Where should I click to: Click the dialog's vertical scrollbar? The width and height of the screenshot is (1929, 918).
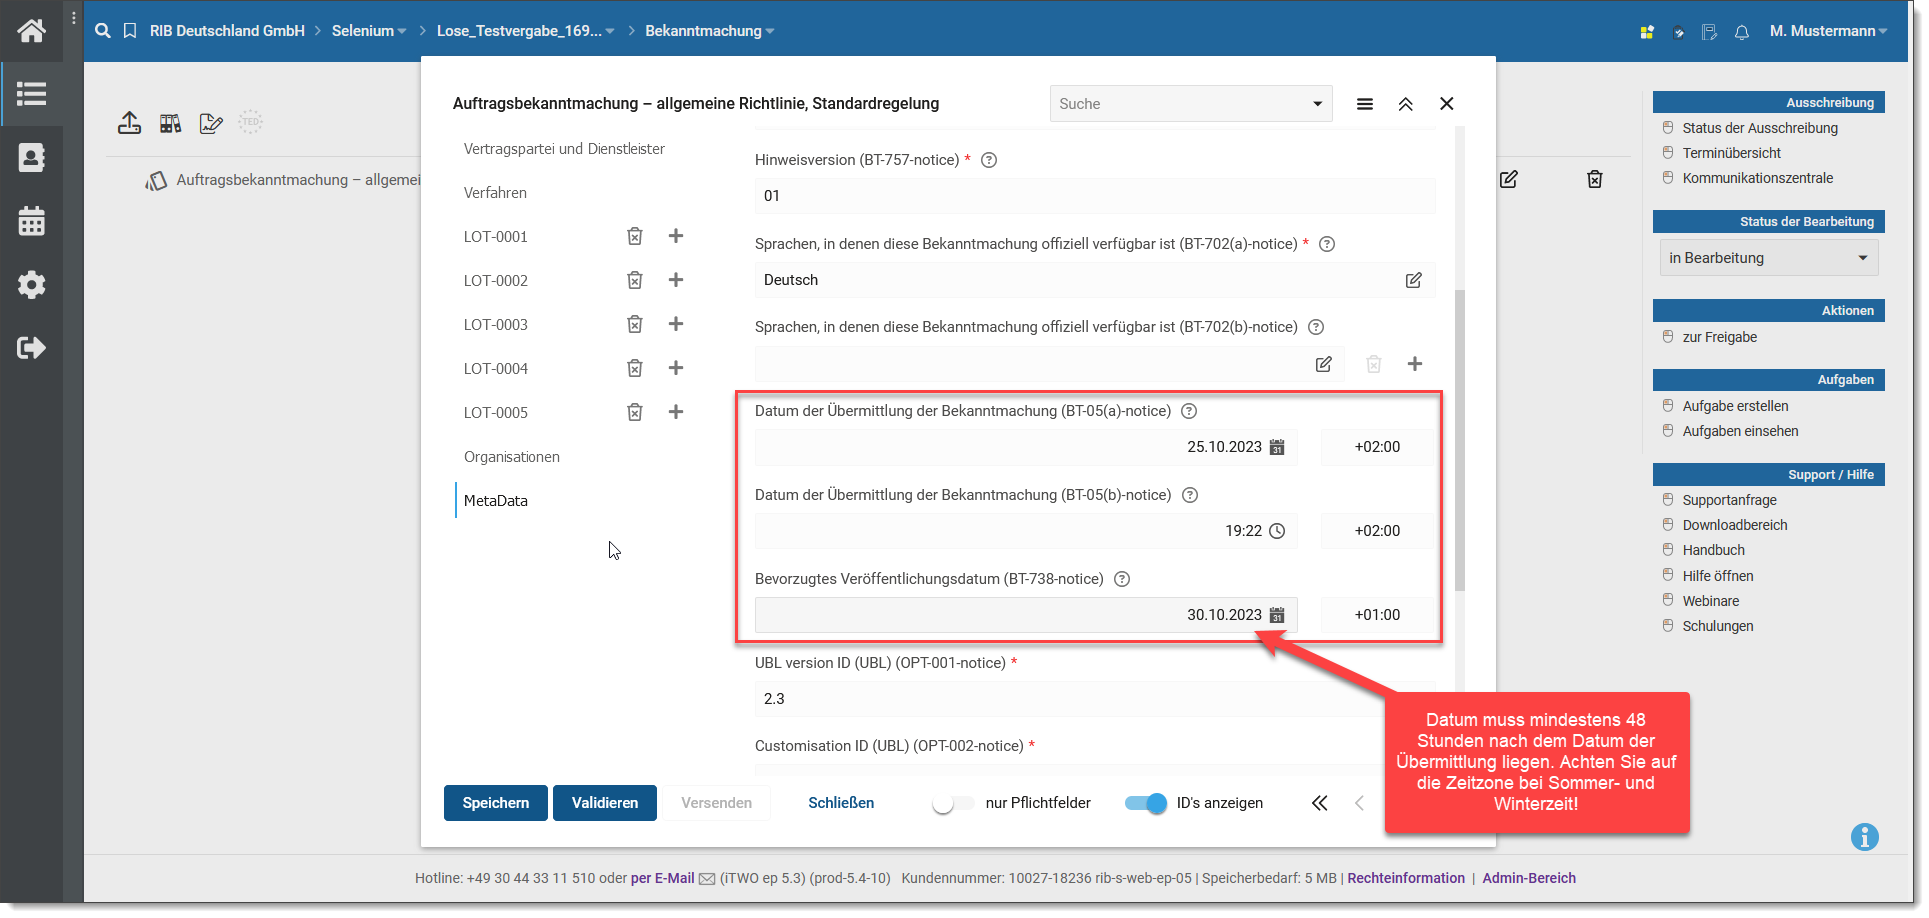tap(1460, 440)
